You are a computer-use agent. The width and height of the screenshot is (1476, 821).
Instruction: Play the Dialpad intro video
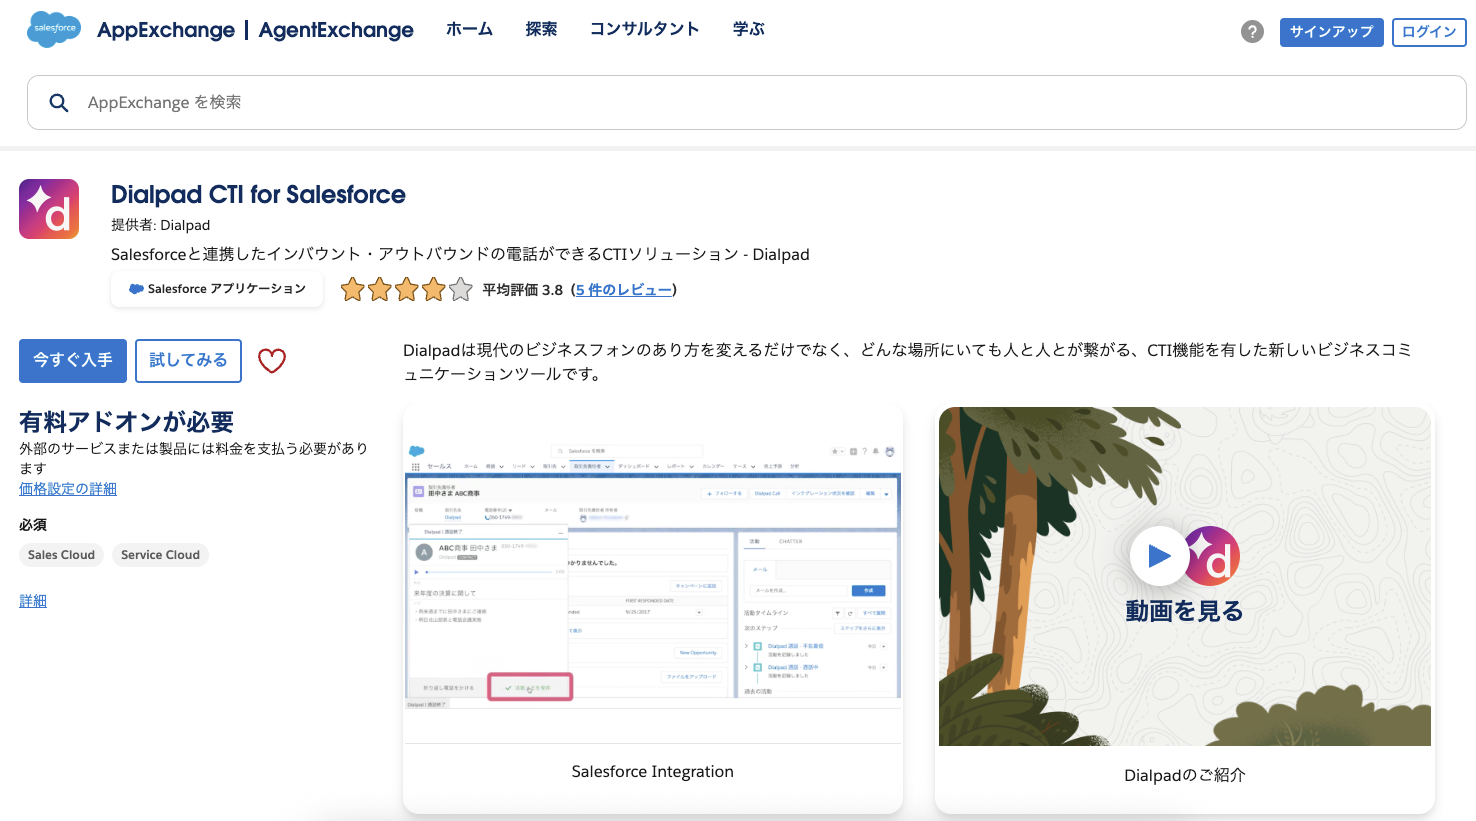(1159, 556)
